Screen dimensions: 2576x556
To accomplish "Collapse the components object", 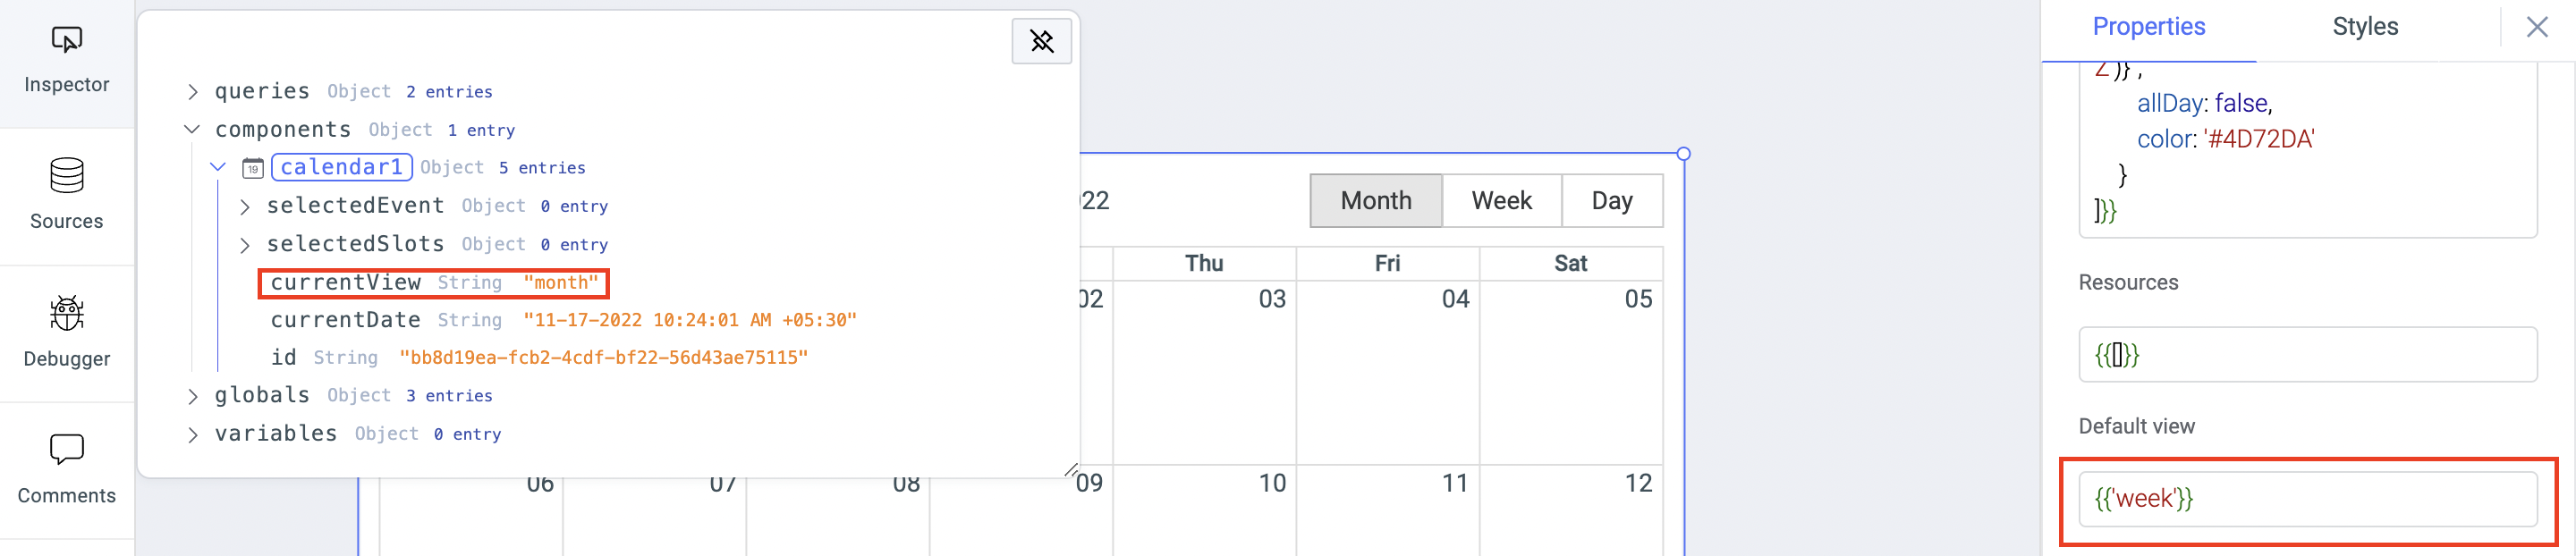I will [x=192, y=129].
